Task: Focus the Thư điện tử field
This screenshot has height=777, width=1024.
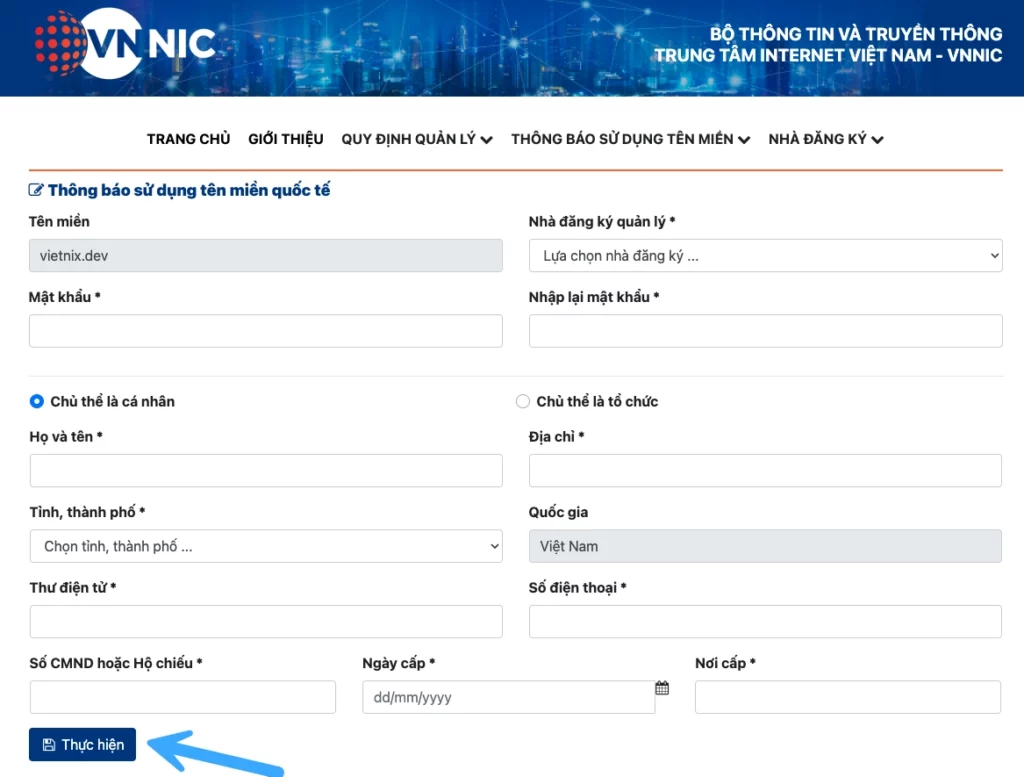Action: 266,621
